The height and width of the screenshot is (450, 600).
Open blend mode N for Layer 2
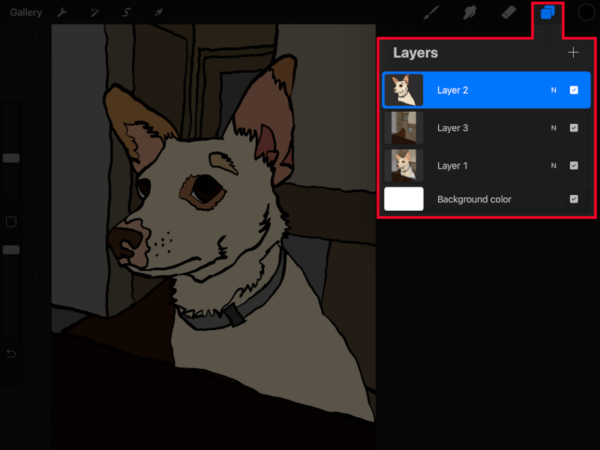[552, 90]
